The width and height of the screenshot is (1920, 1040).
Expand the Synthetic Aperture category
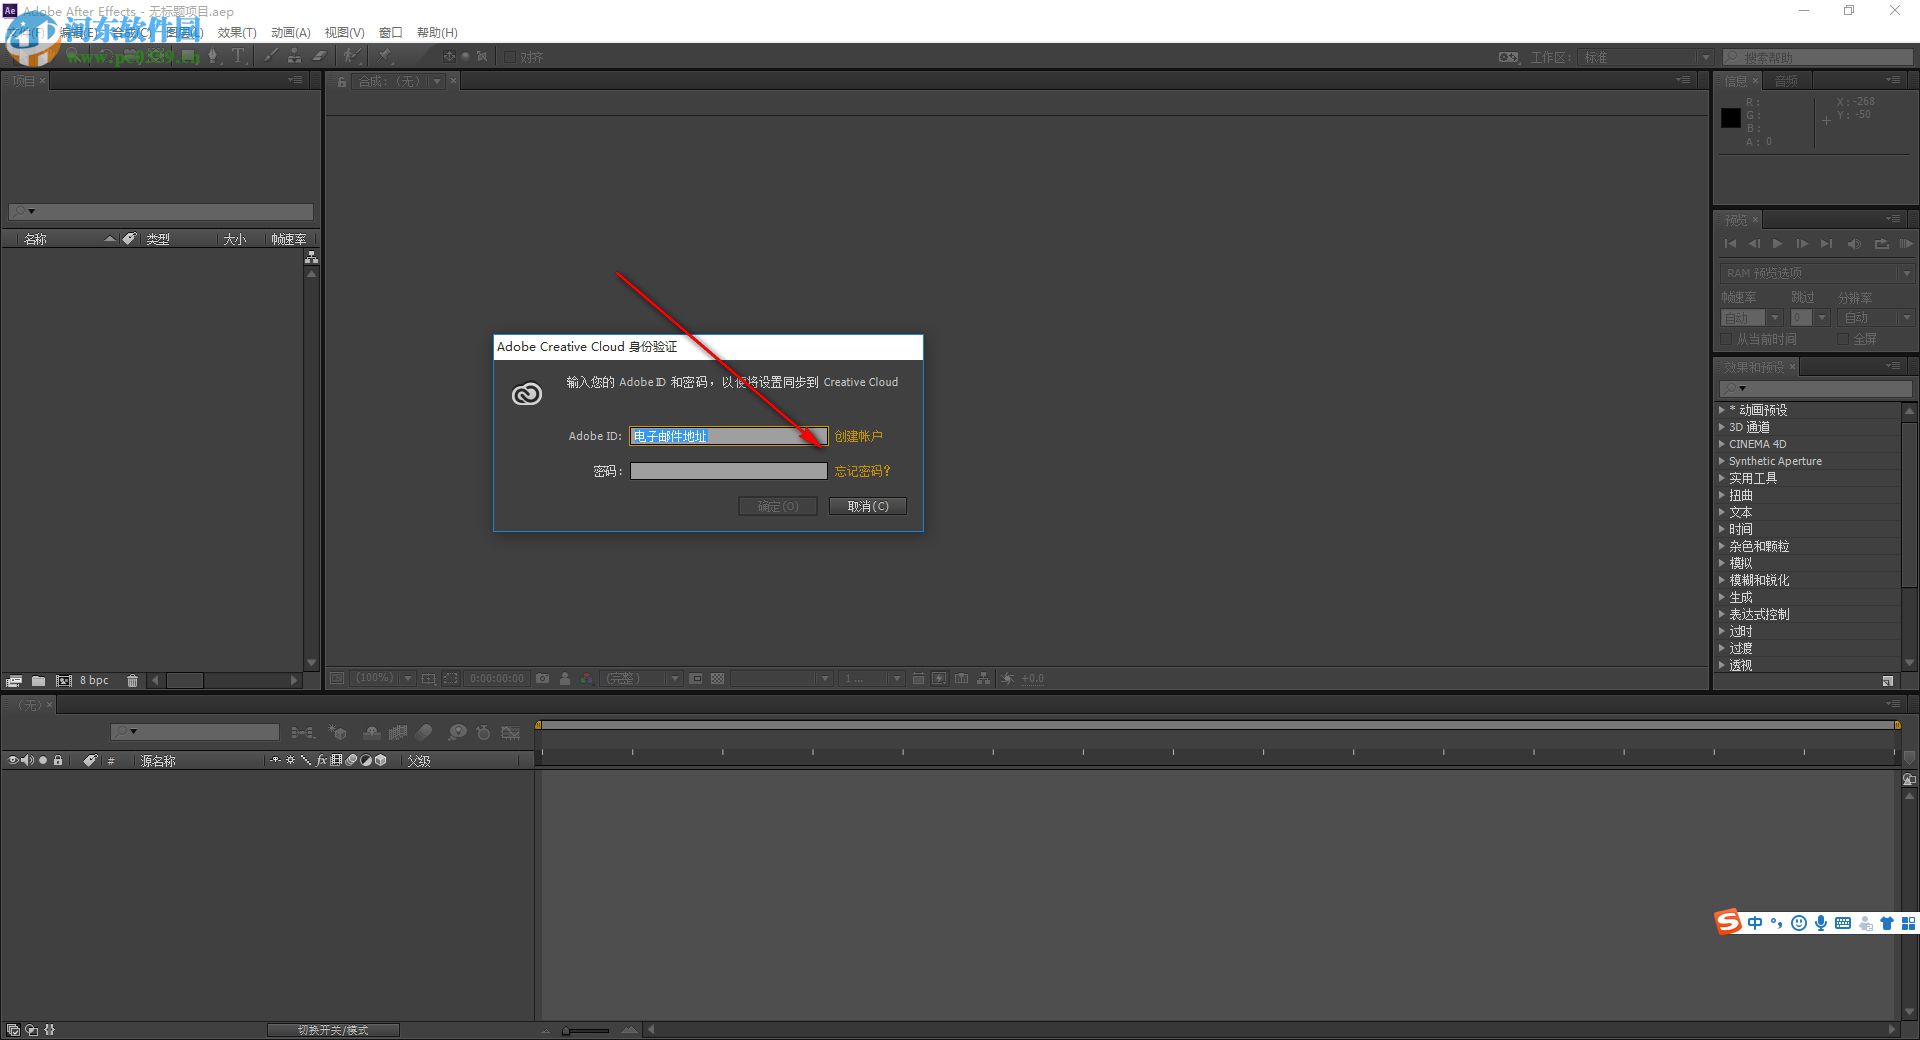click(1722, 461)
